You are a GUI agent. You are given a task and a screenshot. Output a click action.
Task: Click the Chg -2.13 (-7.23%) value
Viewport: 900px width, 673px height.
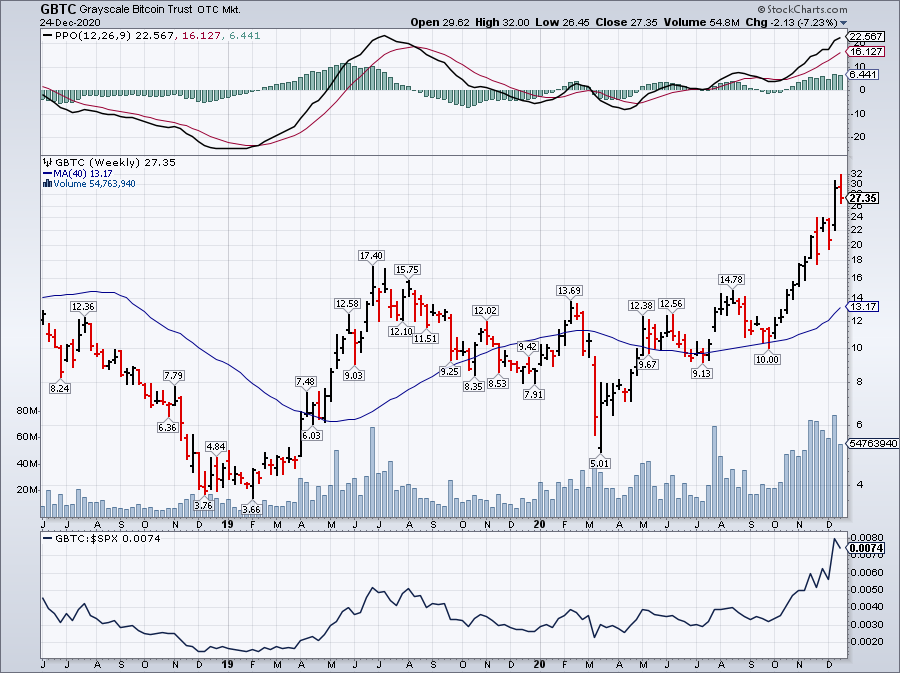(792, 22)
